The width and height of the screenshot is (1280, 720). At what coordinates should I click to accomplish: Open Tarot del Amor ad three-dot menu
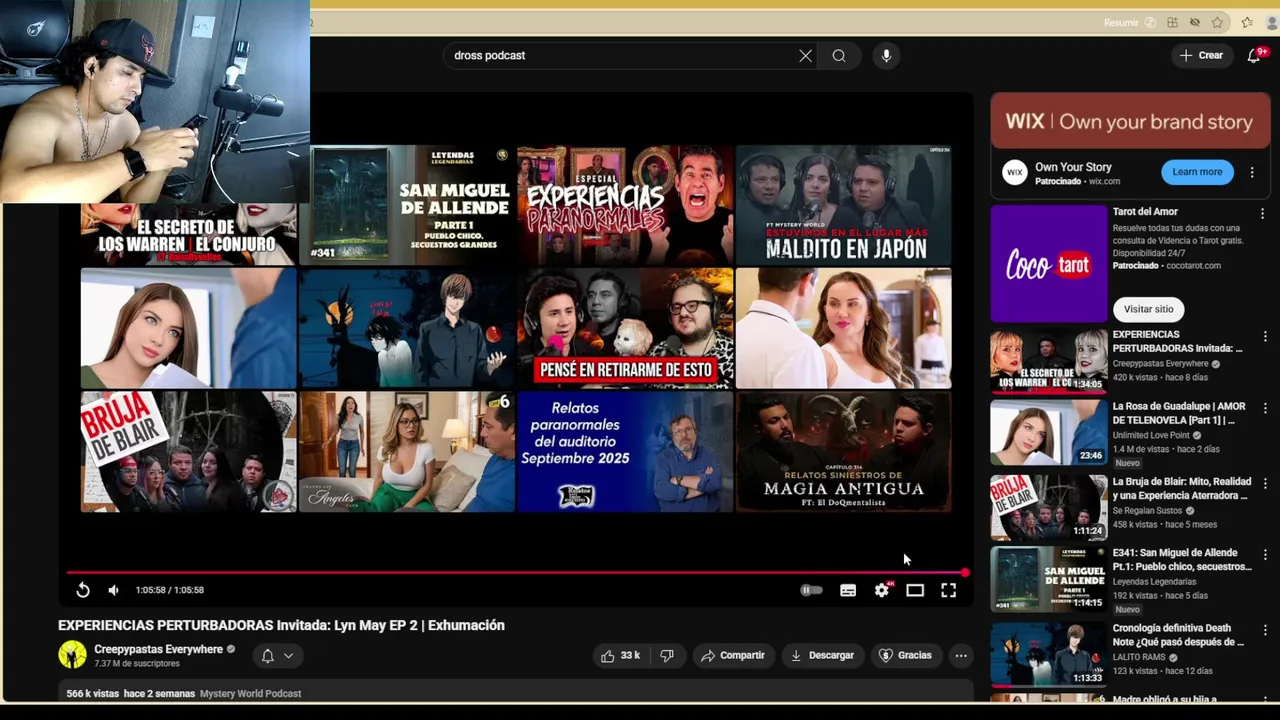(x=1263, y=214)
